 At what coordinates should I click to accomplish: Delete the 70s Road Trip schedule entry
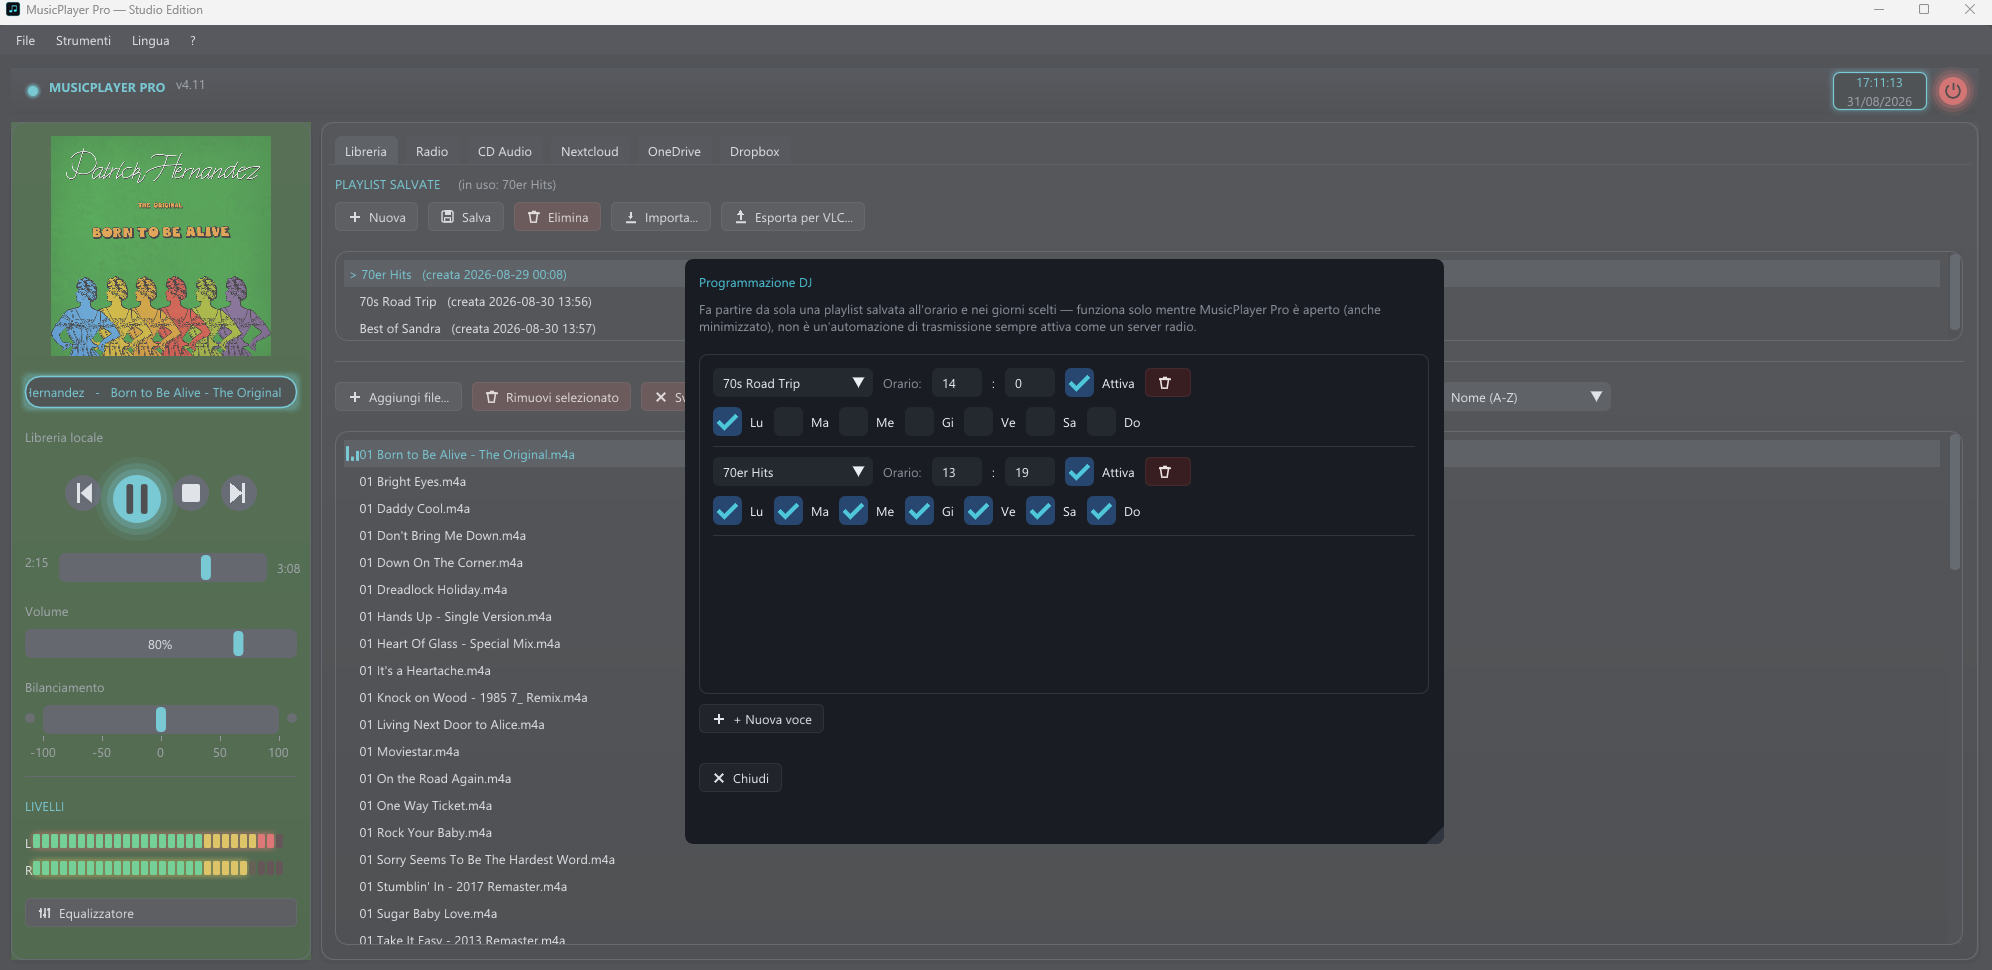[x=1167, y=383]
